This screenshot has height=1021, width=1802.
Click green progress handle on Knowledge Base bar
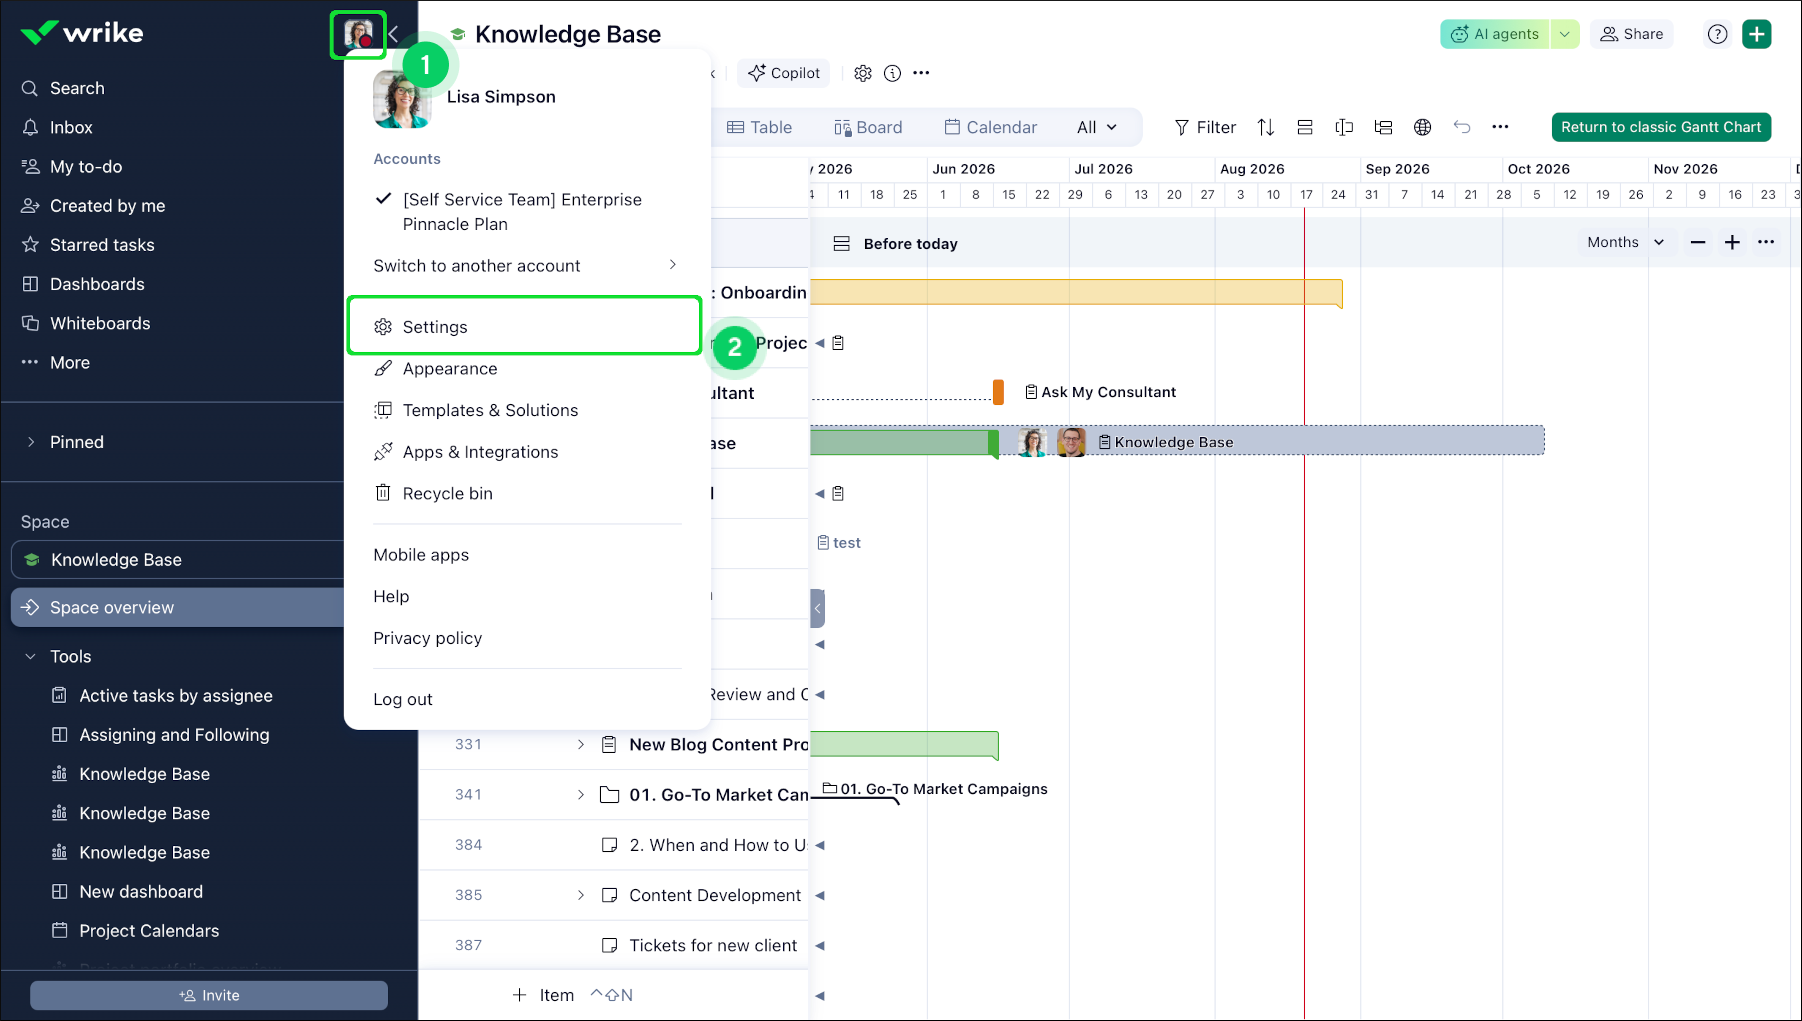pos(994,443)
